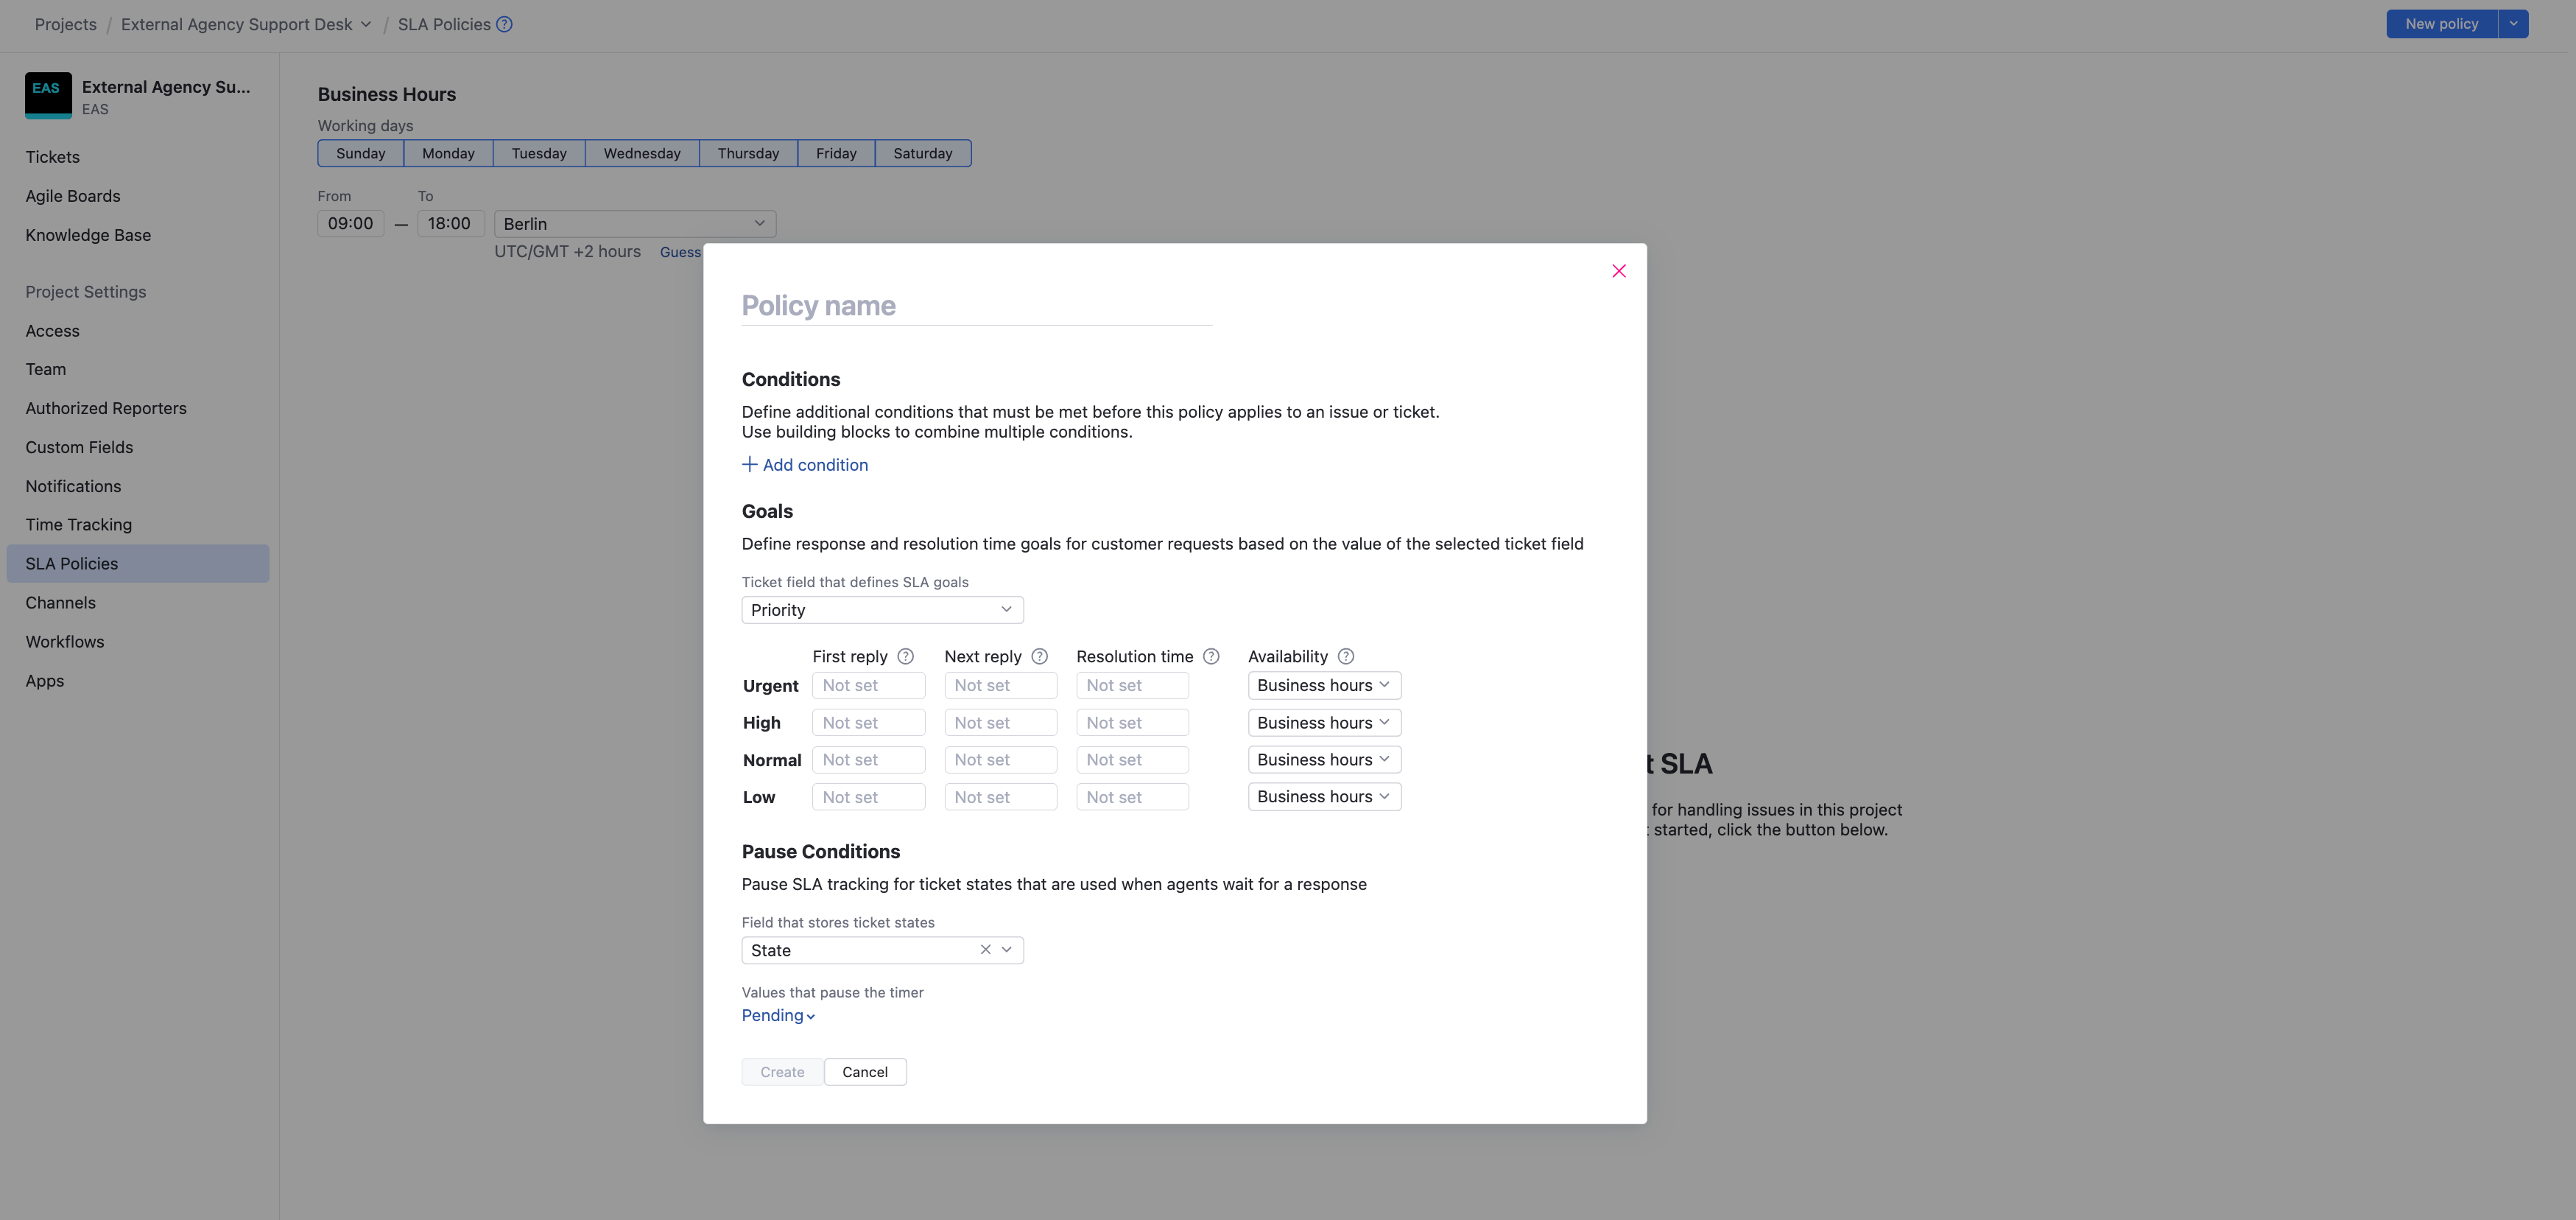Close the policy creation dialog
This screenshot has width=2576, height=1220.
[1619, 270]
